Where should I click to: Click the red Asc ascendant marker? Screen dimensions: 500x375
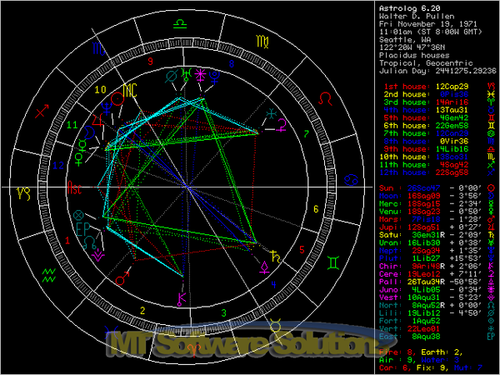(x=74, y=188)
